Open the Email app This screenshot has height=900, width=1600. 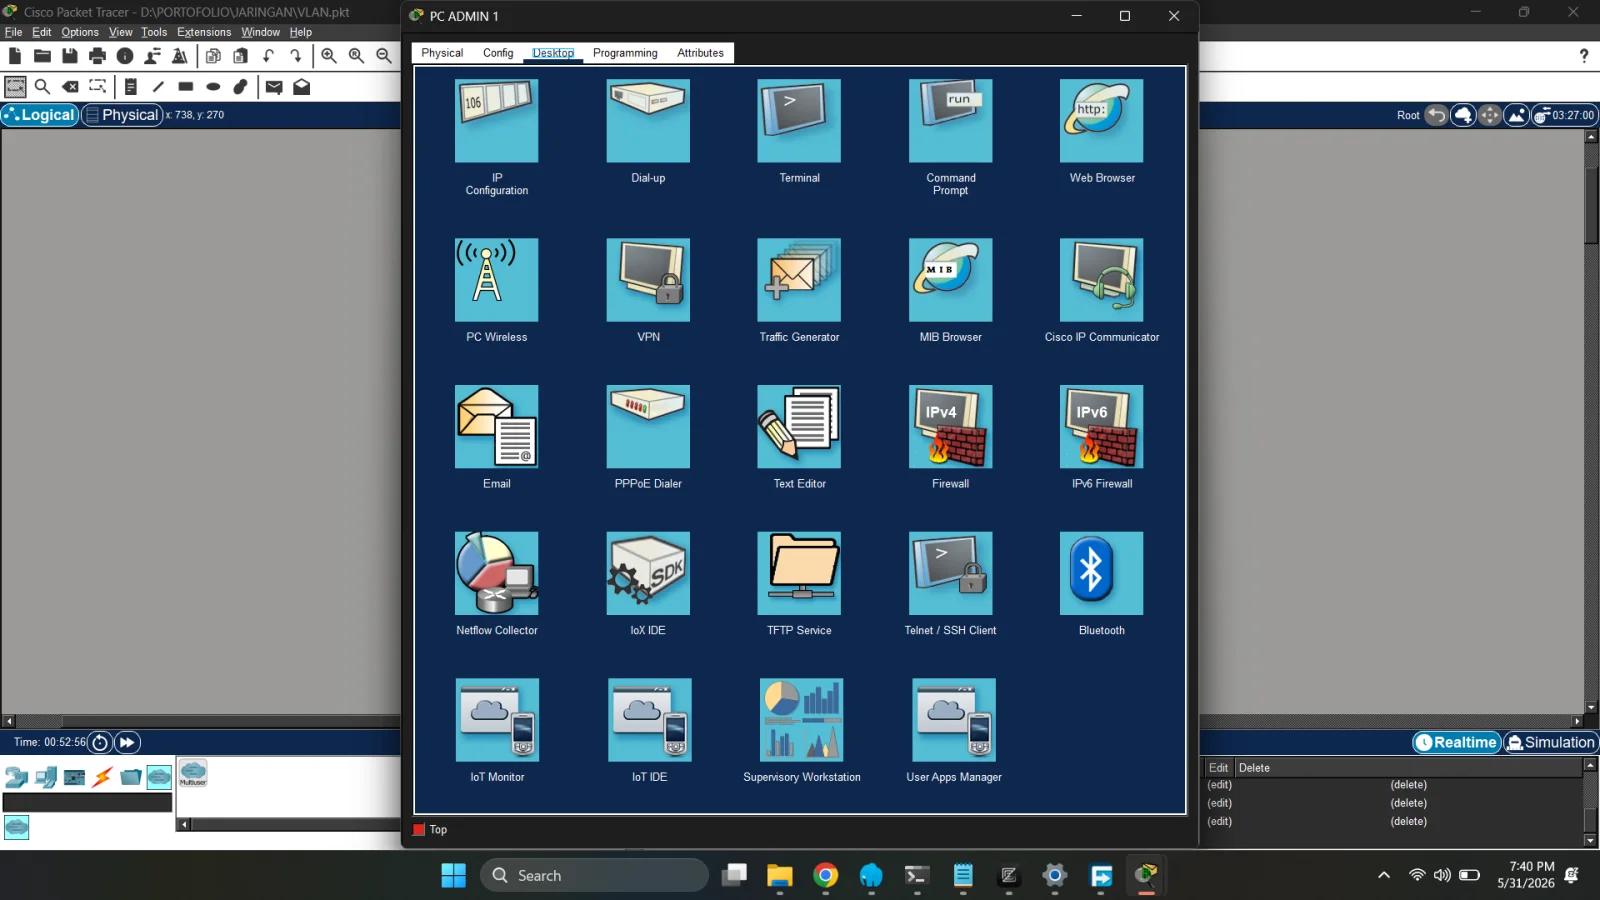pos(496,427)
